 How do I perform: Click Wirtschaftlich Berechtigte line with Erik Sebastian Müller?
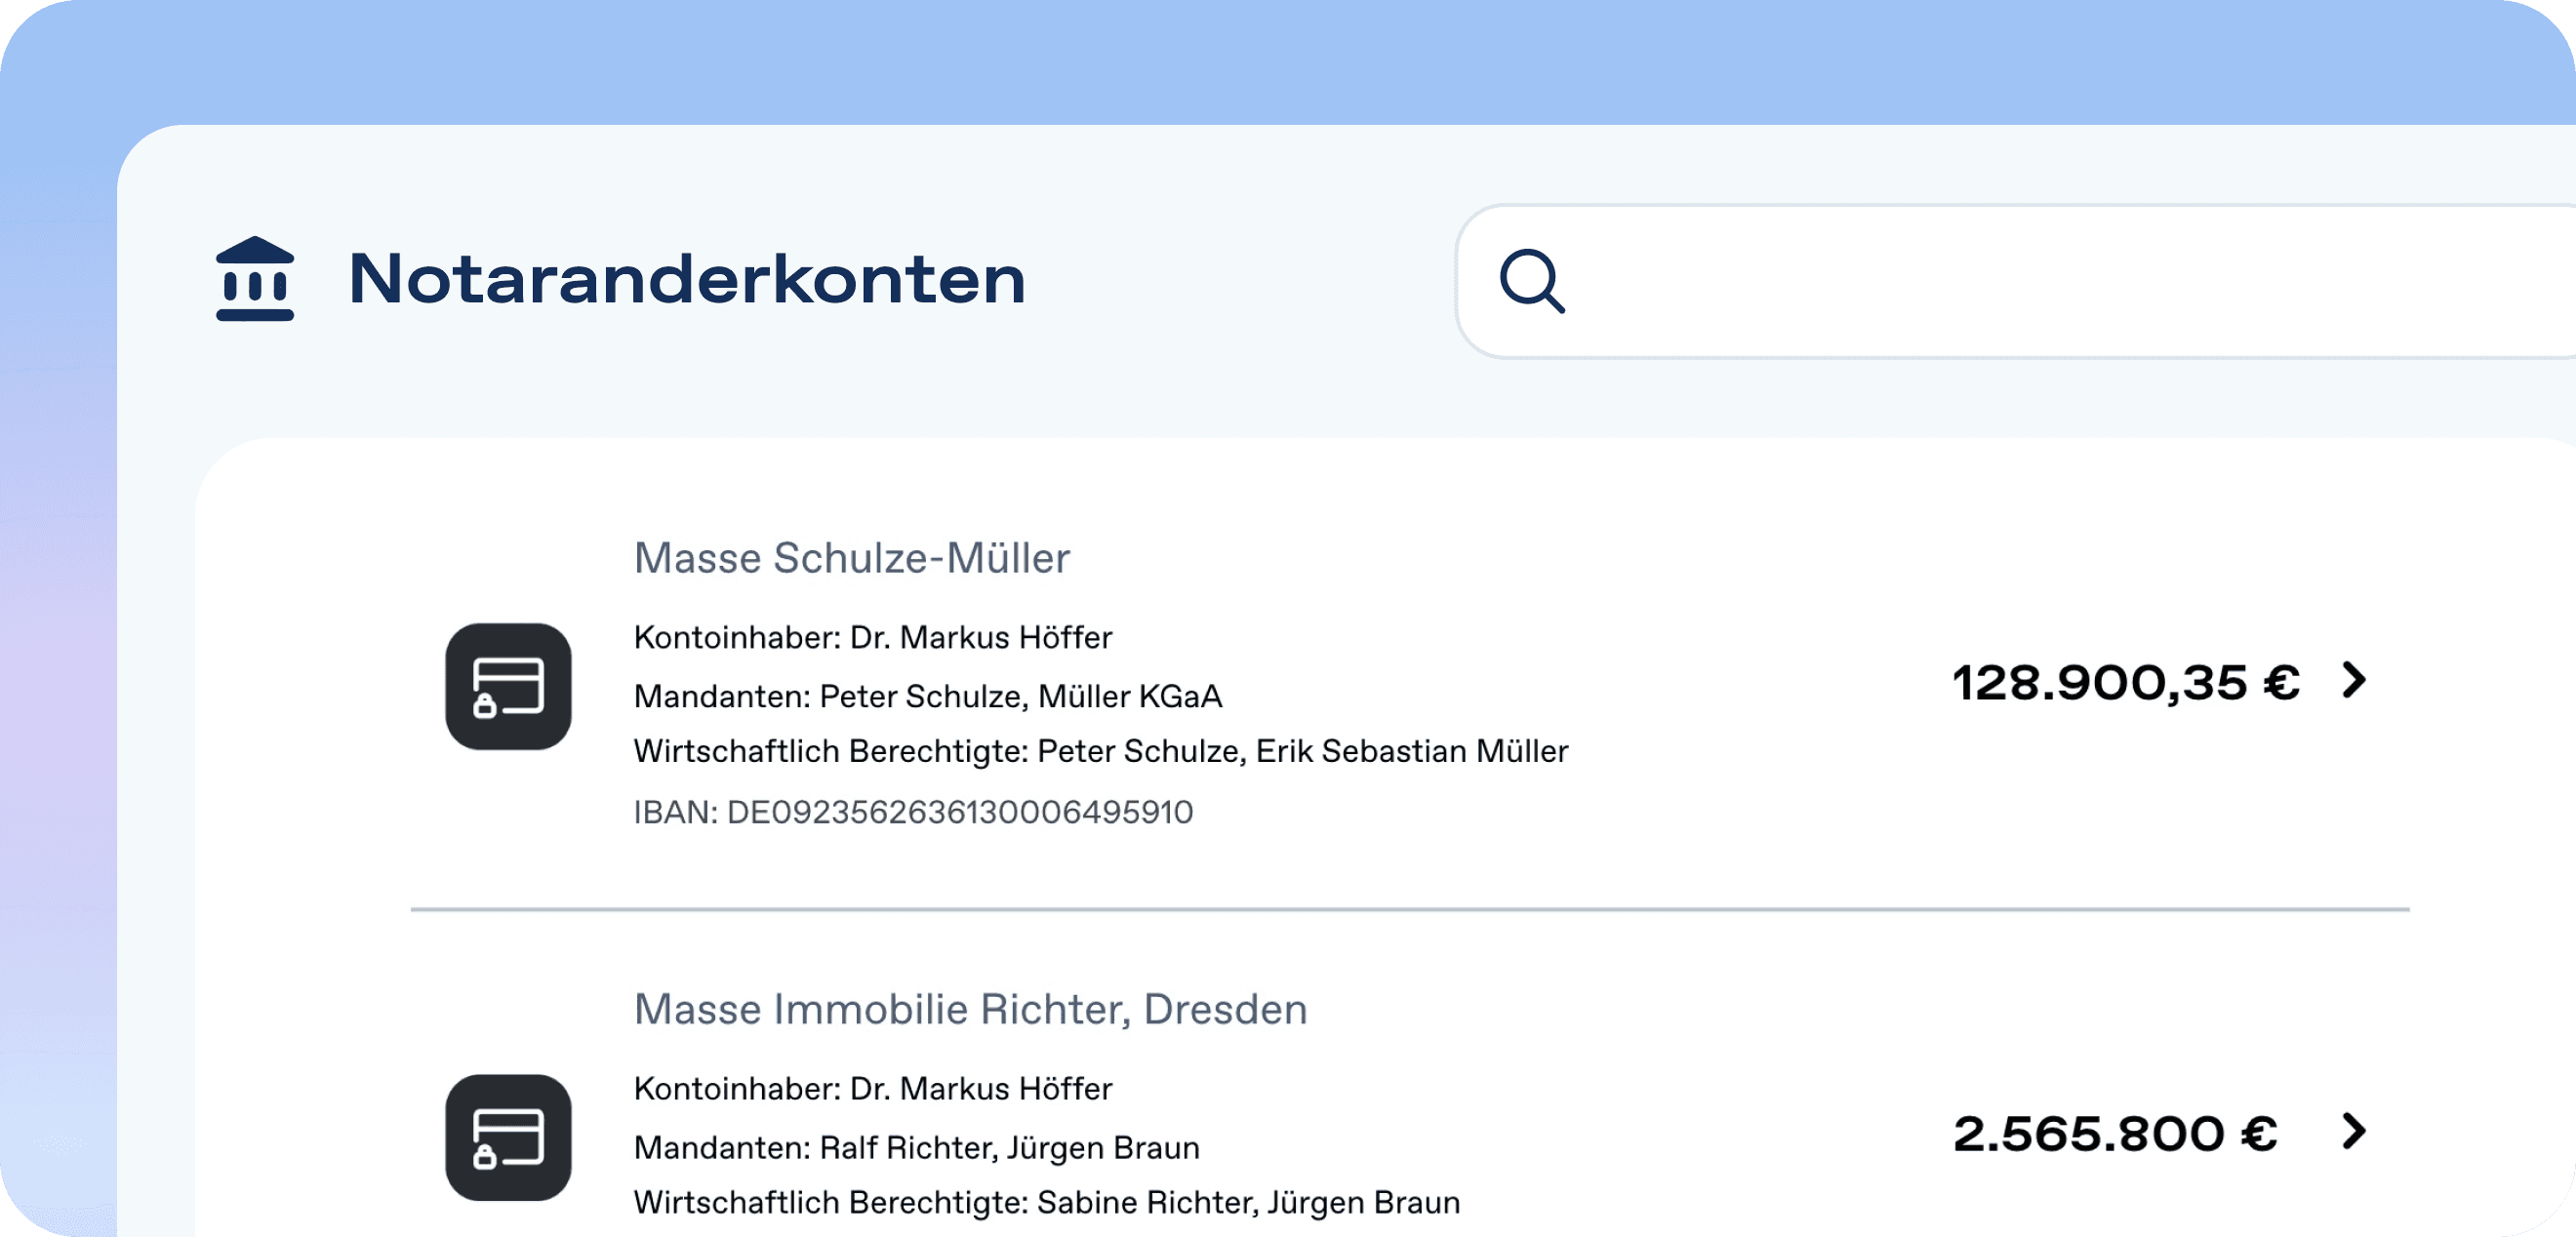click(x=1100, y=751)
